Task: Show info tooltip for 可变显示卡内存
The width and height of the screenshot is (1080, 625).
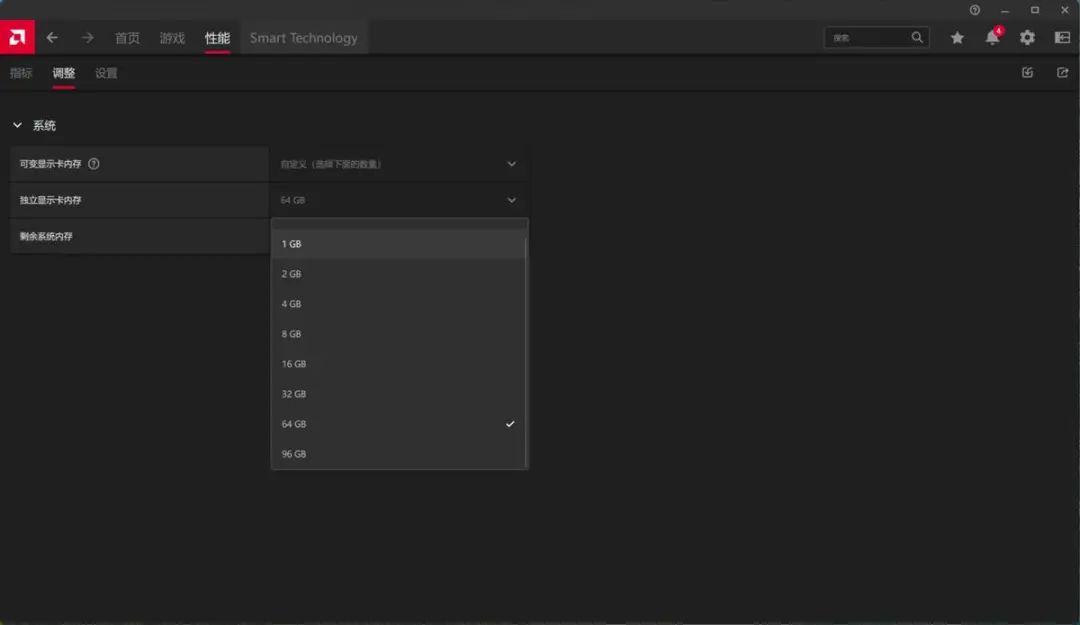Action: click(x=94, y=164)
